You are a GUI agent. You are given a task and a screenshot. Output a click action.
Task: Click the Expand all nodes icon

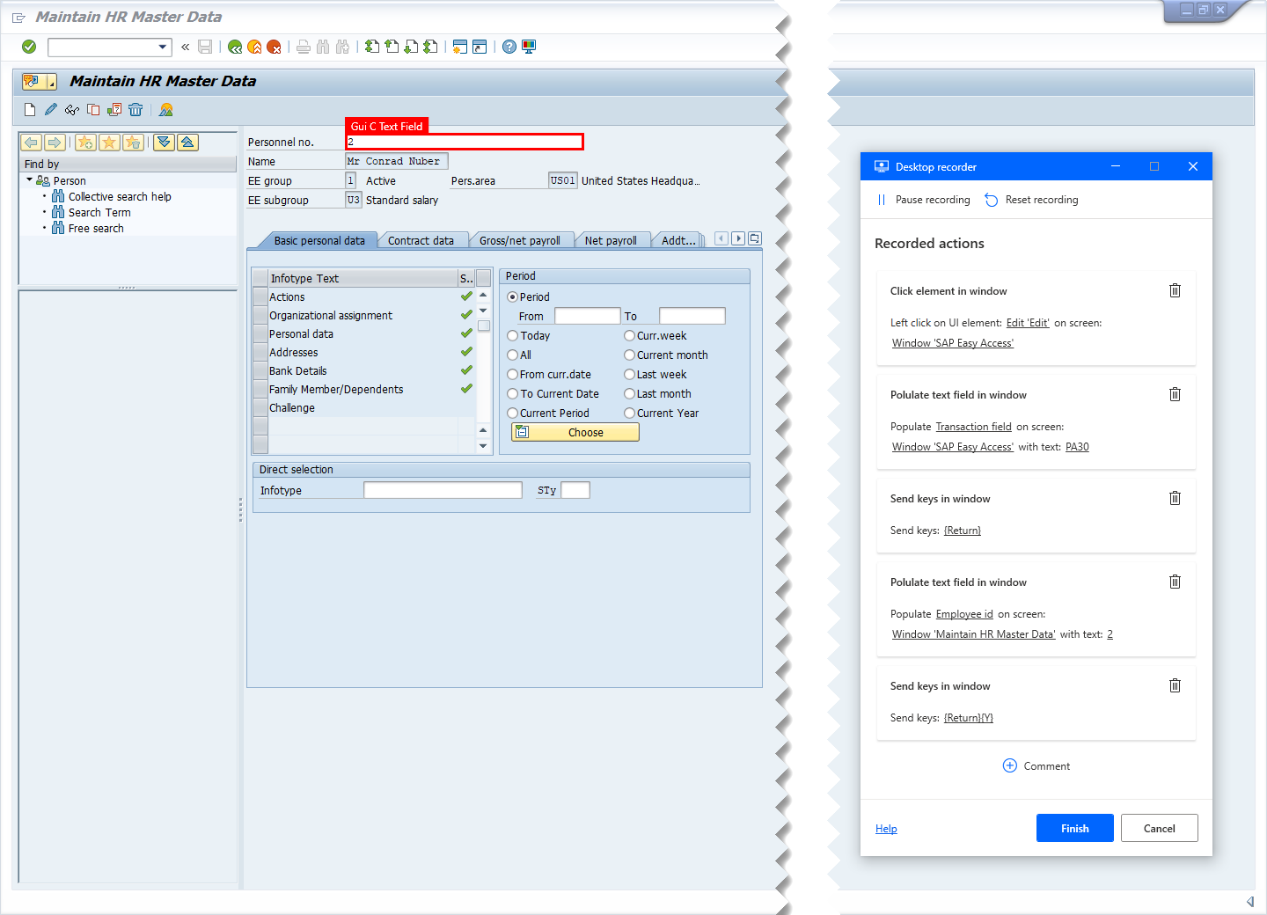[163, 142]
